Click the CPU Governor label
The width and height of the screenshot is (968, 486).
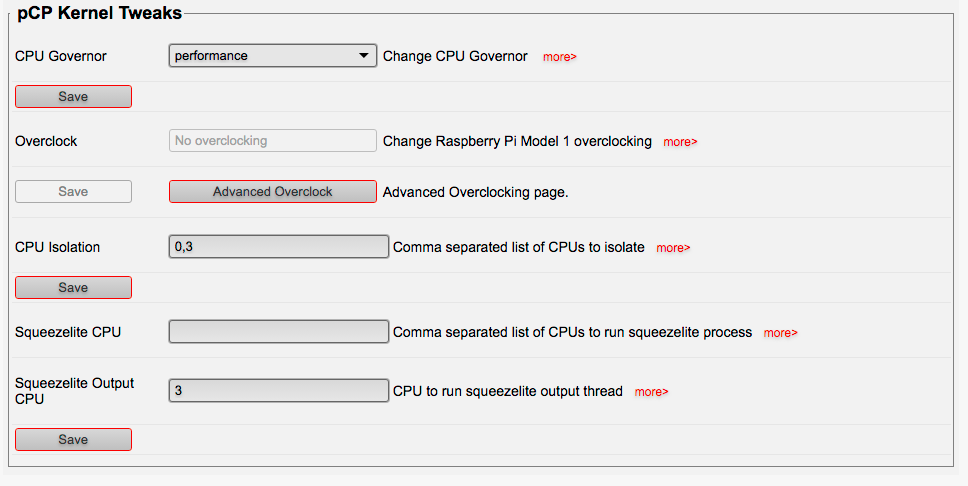point(60,56)
